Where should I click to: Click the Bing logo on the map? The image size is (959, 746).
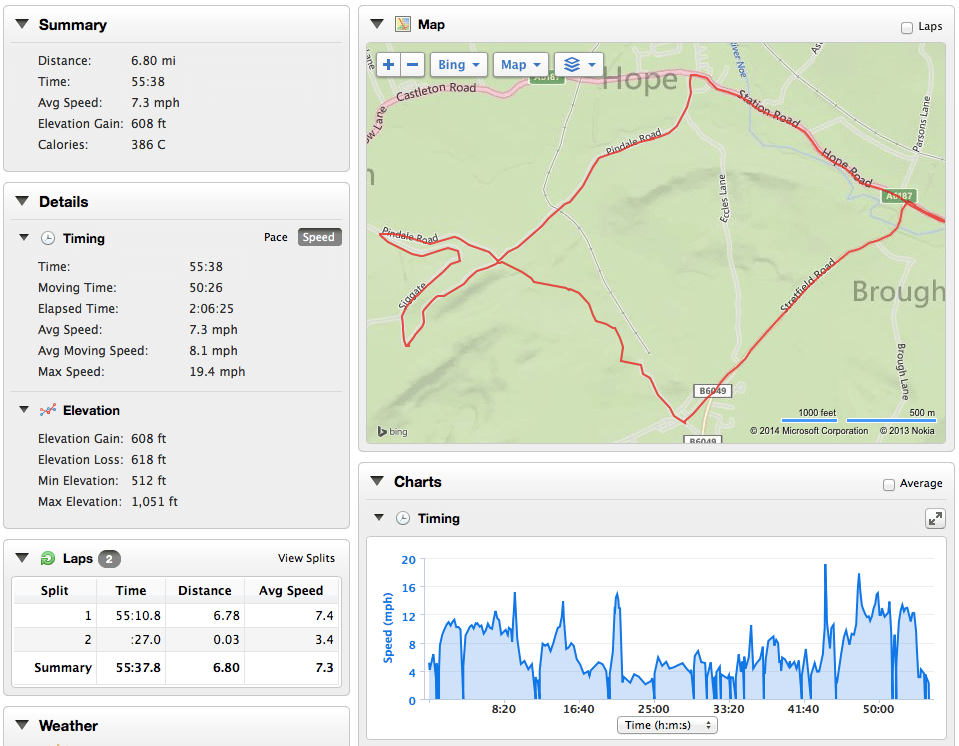(x=392, y=432)
